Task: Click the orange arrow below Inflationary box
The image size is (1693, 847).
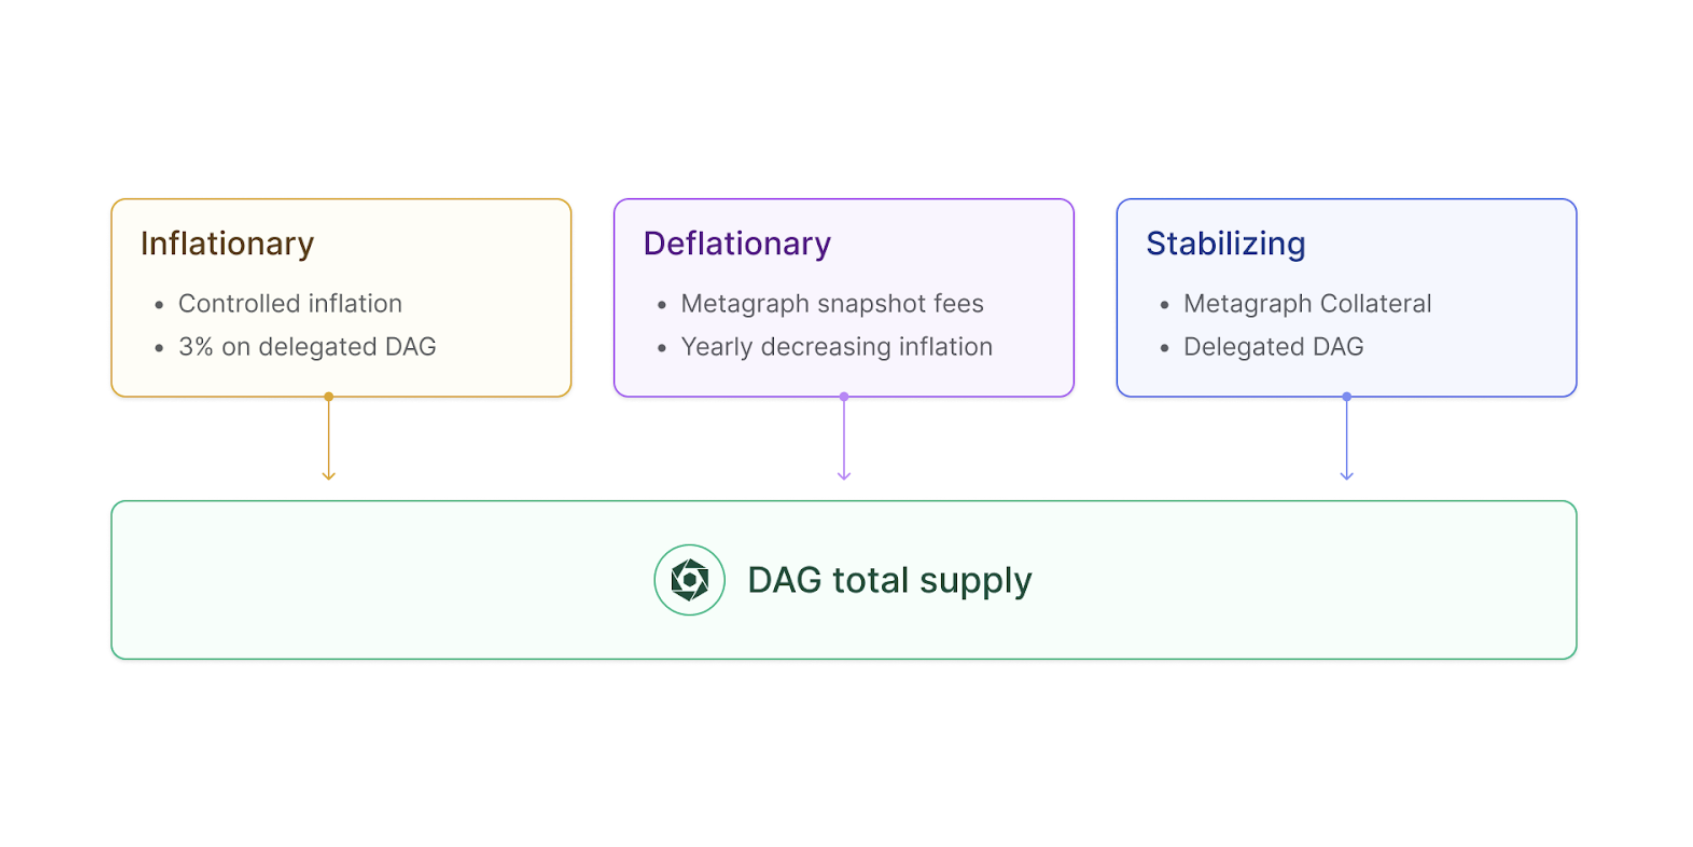Action: (329, 440)
